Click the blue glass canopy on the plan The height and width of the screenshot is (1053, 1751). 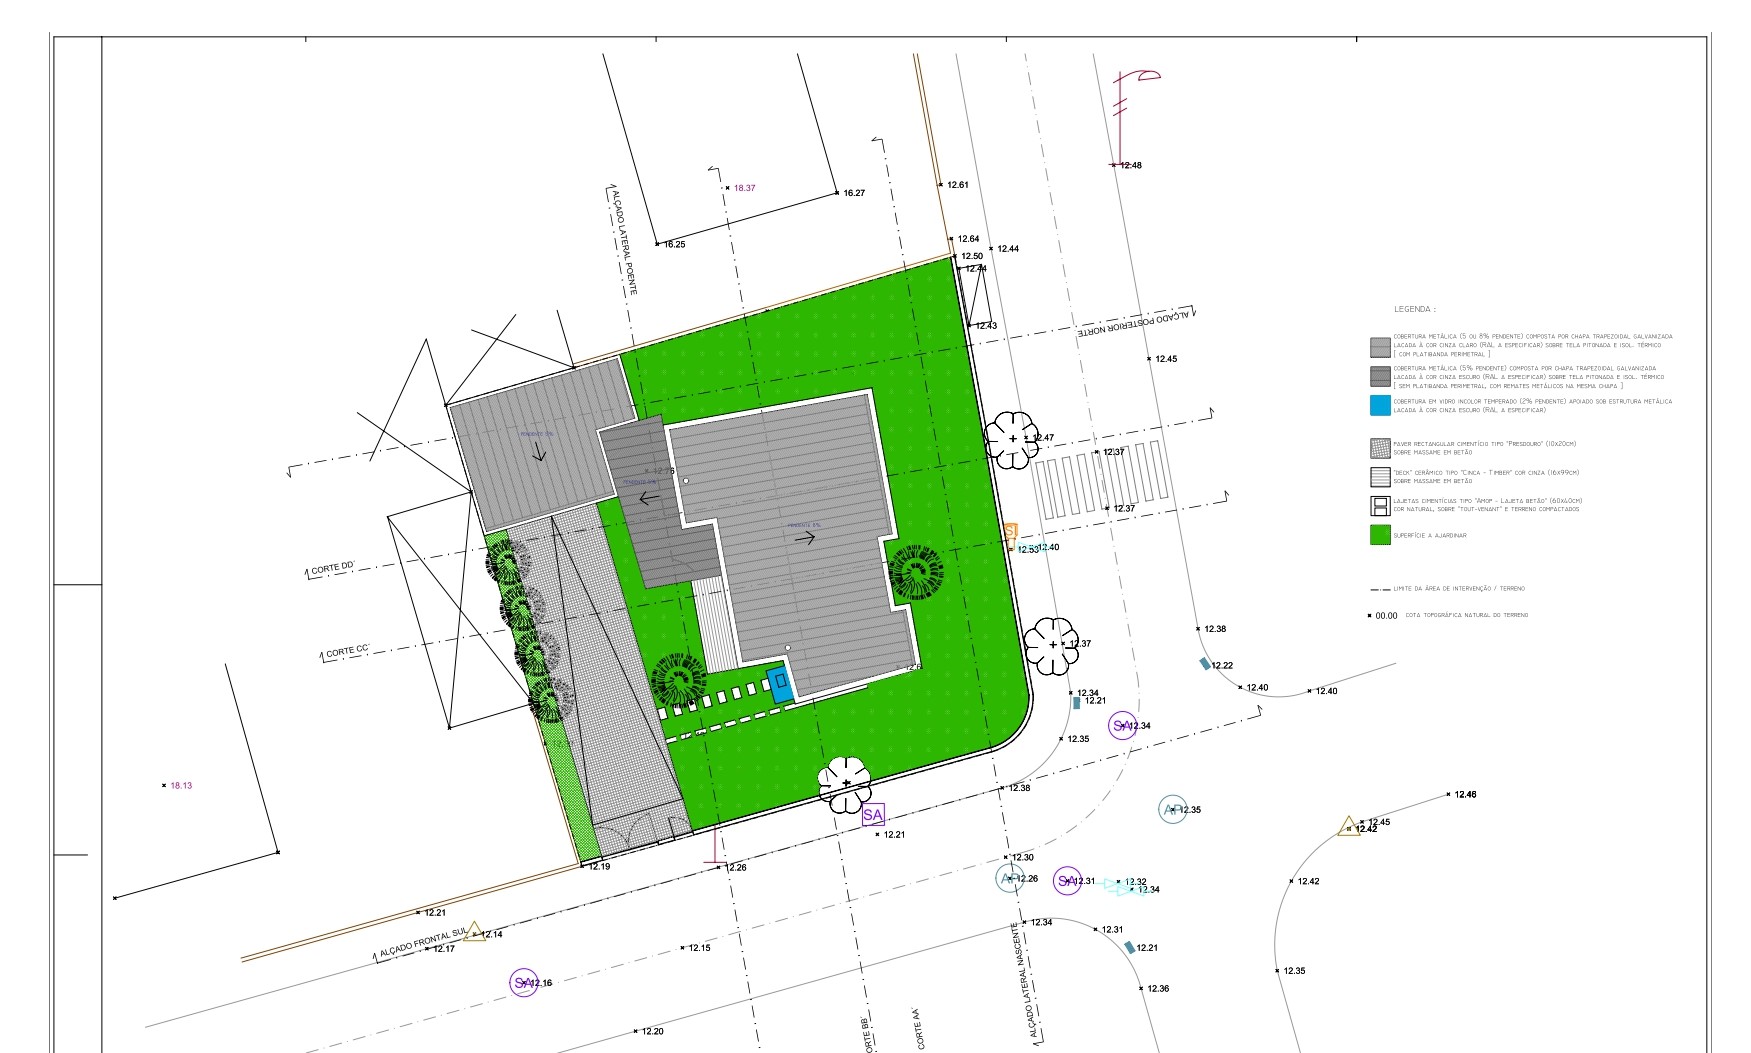pyautogui.click(x=781, y=685)
